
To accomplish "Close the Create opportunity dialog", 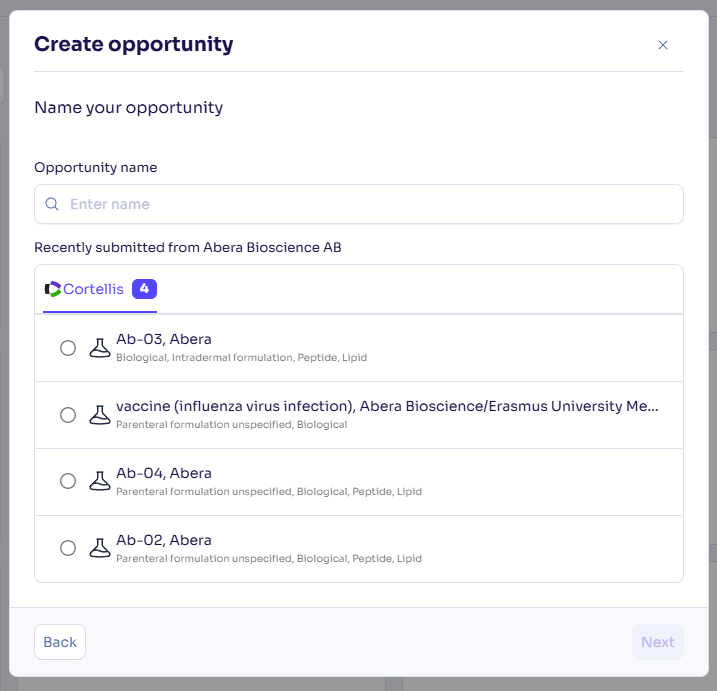I will tap(663, 45).
